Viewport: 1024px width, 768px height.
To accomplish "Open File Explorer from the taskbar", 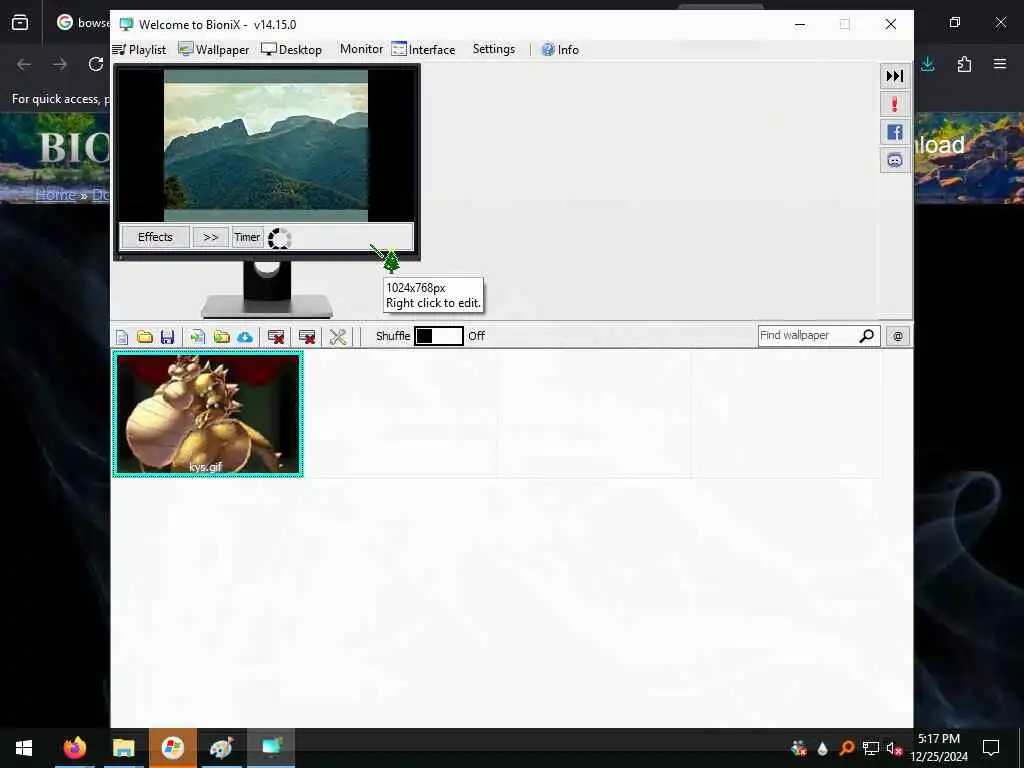I will click(x=123, y=748).
